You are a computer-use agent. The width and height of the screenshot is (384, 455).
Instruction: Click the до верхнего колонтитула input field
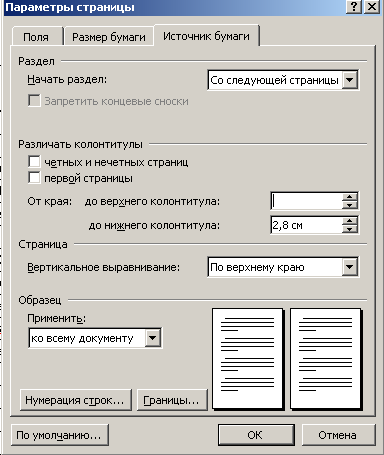pyautogui.click(x=306, y=201)
